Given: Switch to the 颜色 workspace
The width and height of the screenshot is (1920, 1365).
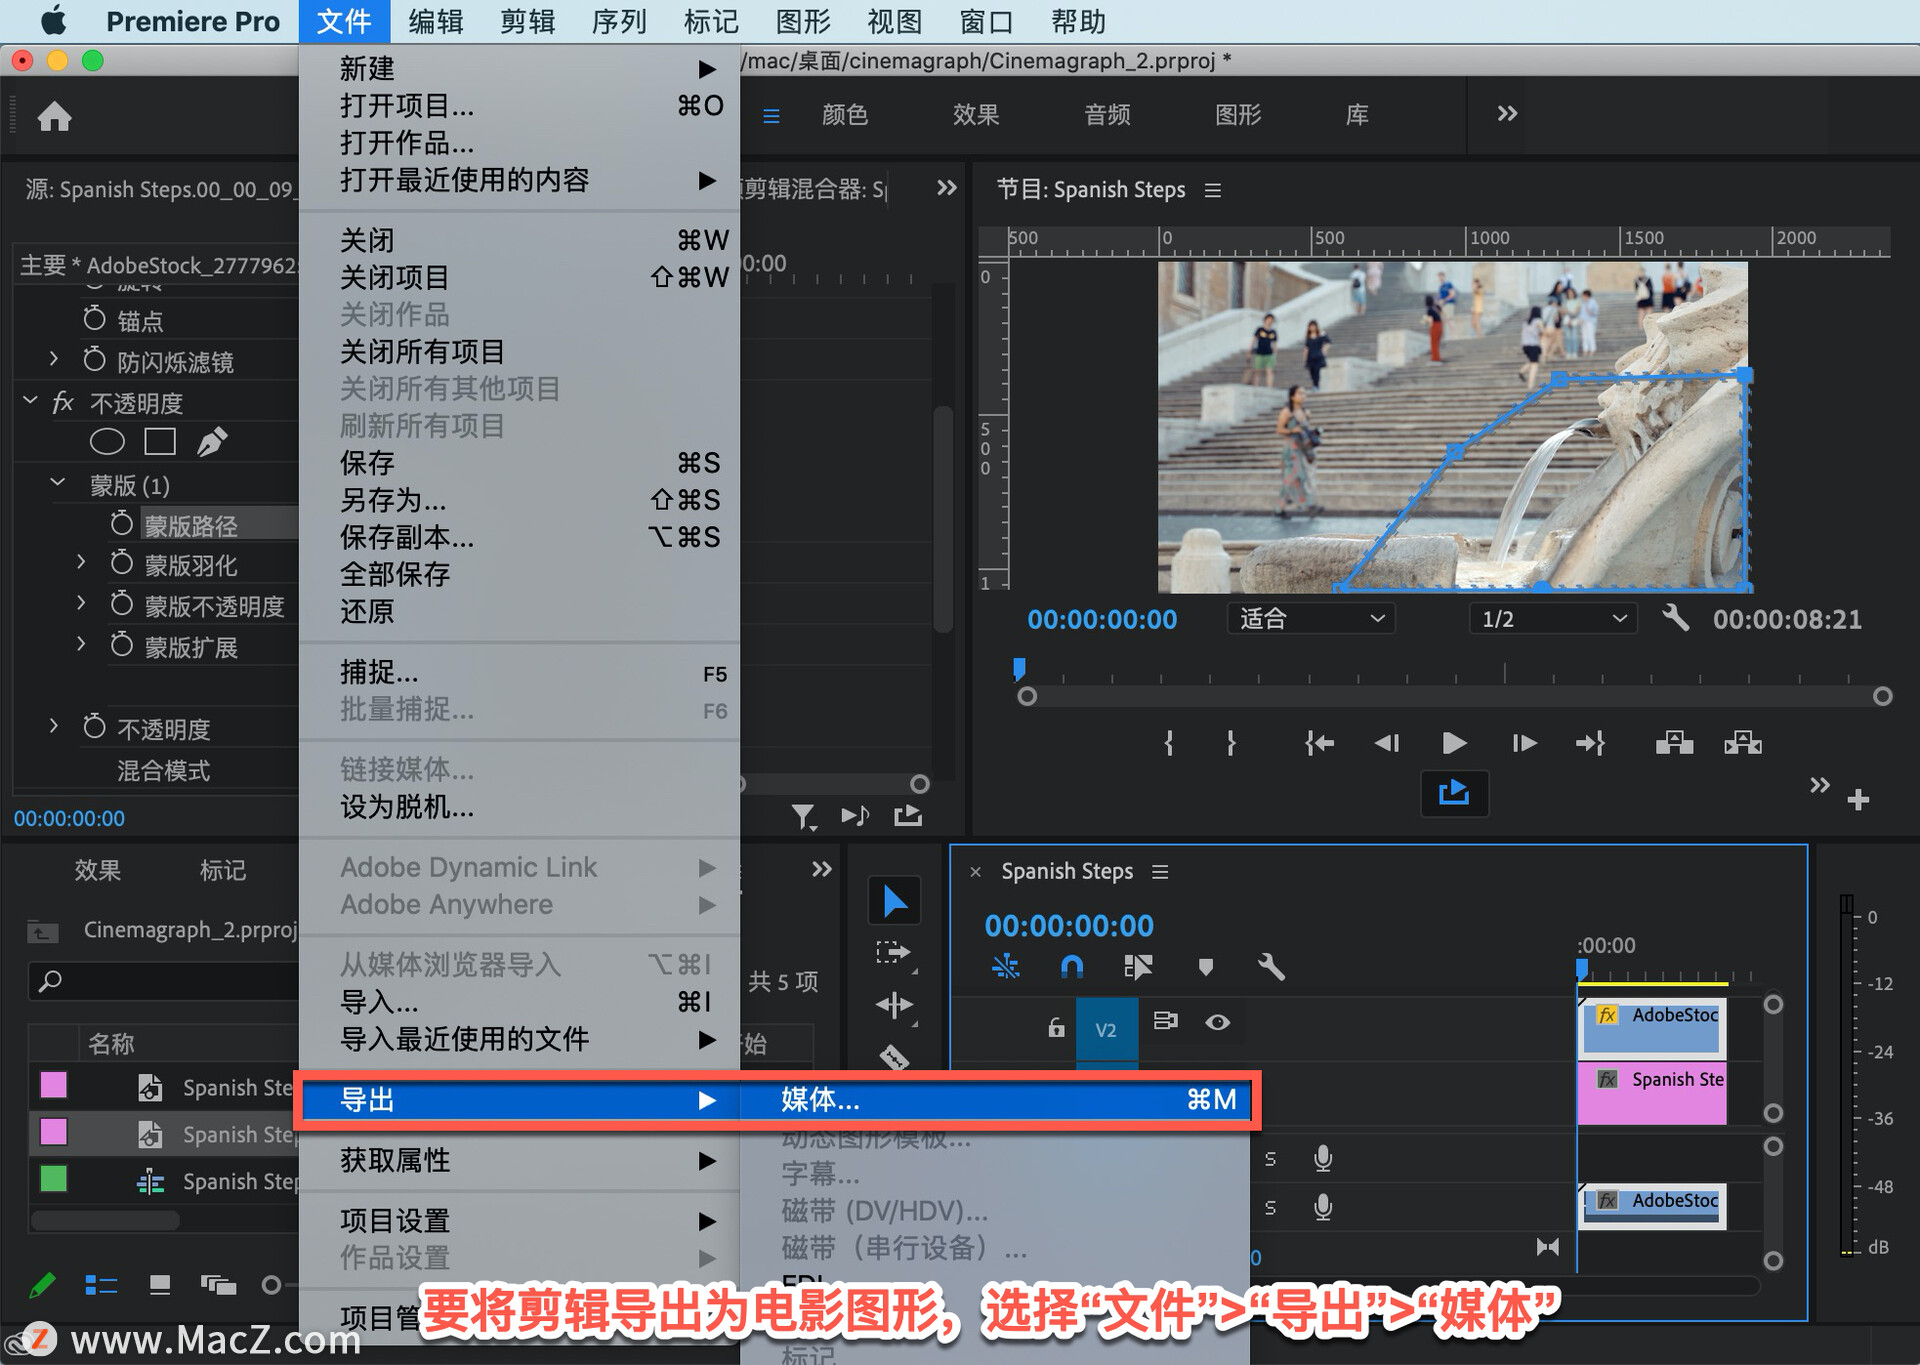Looking at the screenshot, I should (x=845, y=115).
